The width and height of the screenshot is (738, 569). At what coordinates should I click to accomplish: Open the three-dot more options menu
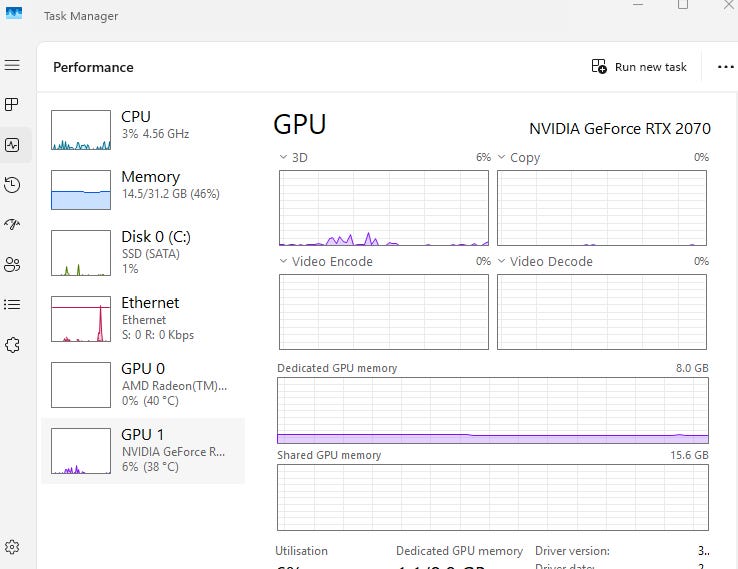click(725, 67)
